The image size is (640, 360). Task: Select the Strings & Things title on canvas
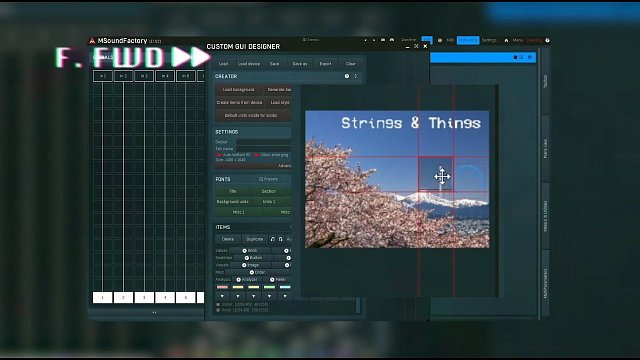point(411,123)
